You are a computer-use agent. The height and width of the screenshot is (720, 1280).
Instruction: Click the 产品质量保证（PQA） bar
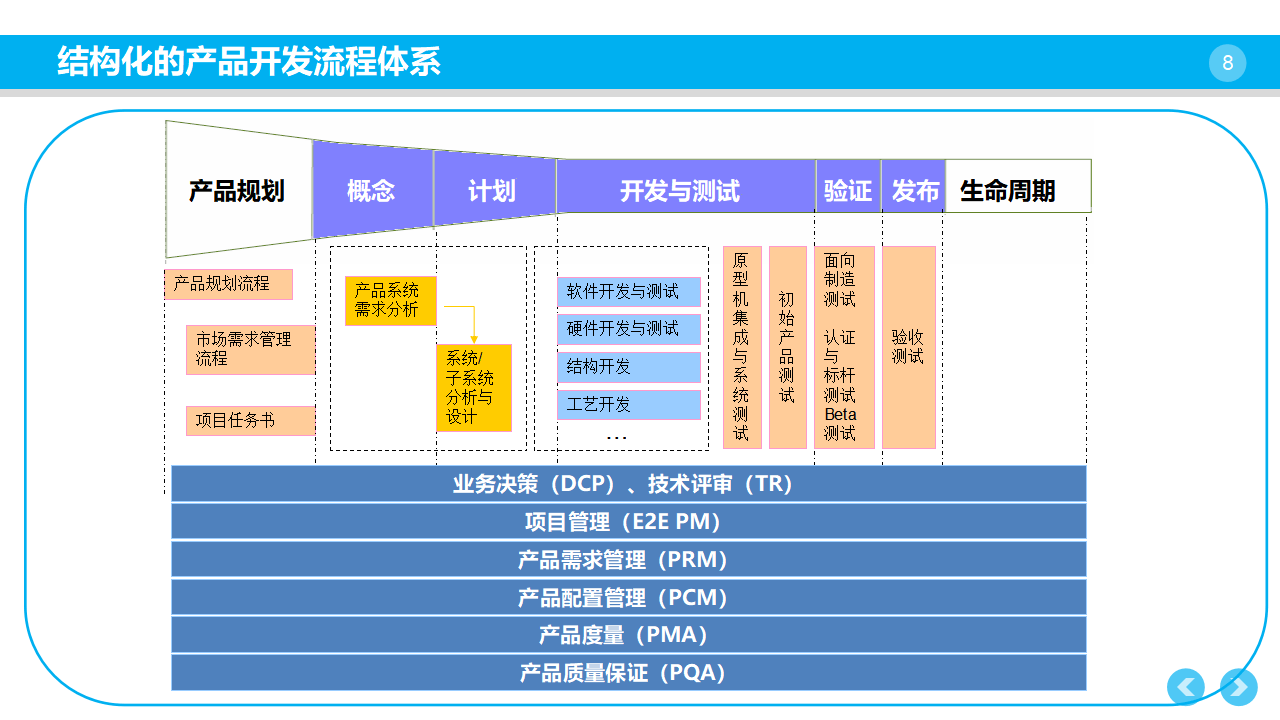coord(629,673)
